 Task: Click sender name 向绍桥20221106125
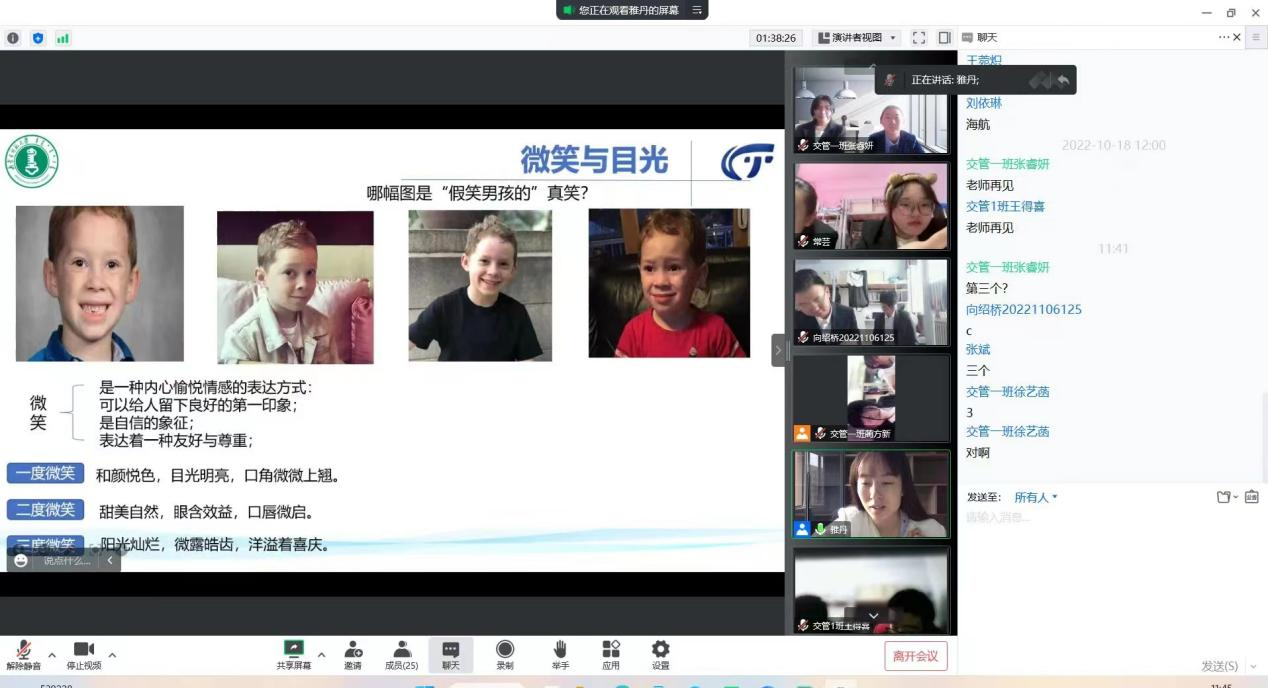click(x=1024, y=309)
